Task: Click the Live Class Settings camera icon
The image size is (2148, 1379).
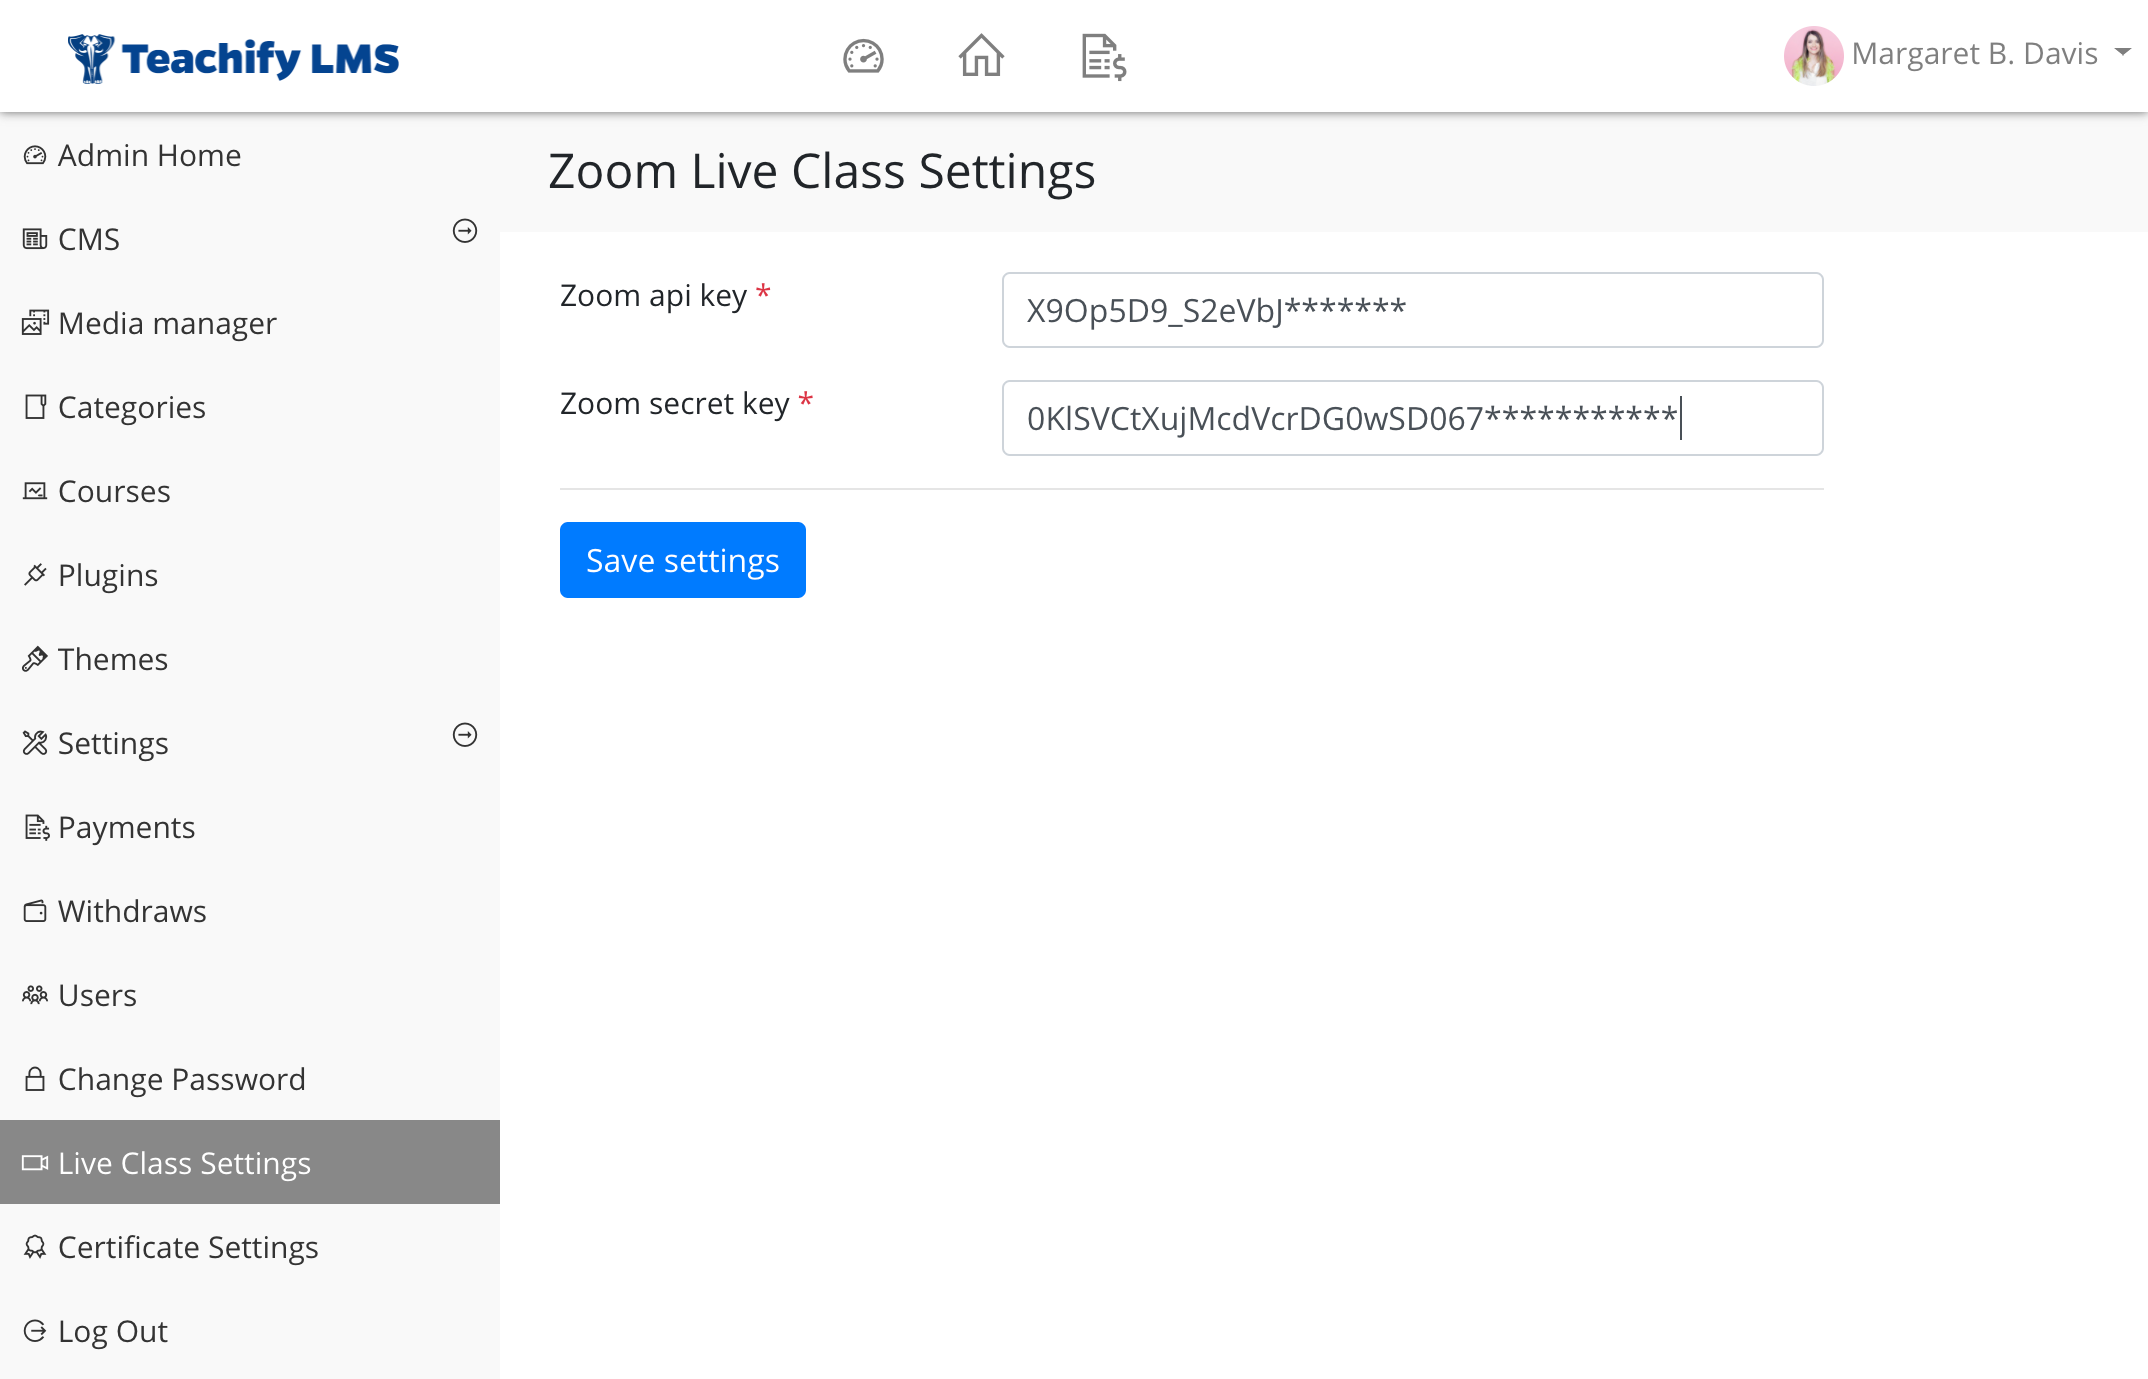Action: click(35, 1163)
